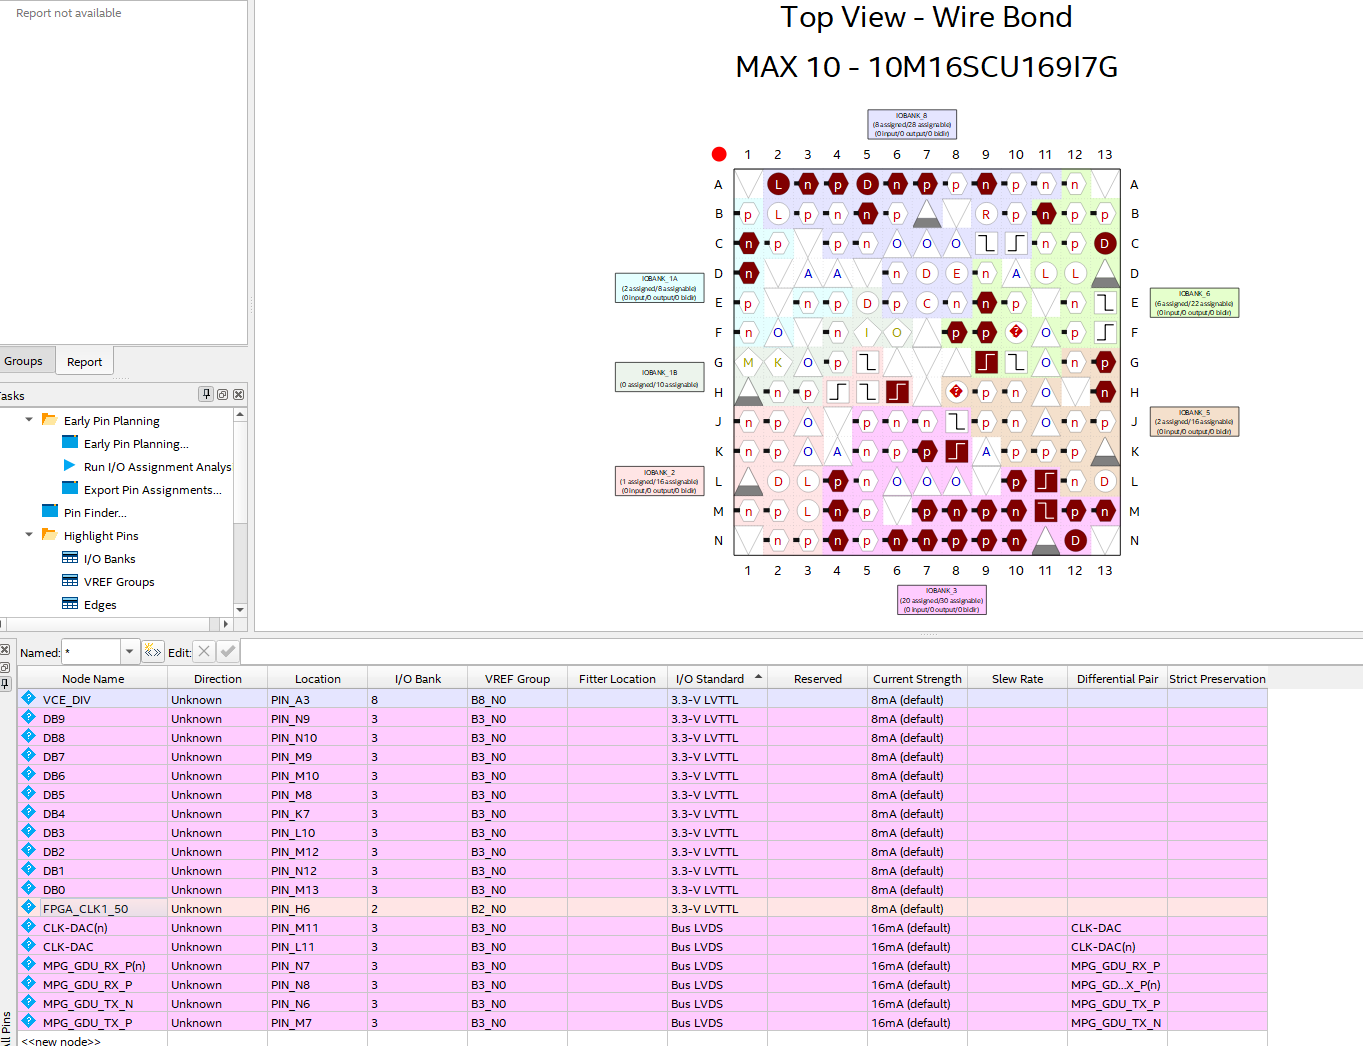Select the MPG_GDU_TX_P node name

point(87,1022)
